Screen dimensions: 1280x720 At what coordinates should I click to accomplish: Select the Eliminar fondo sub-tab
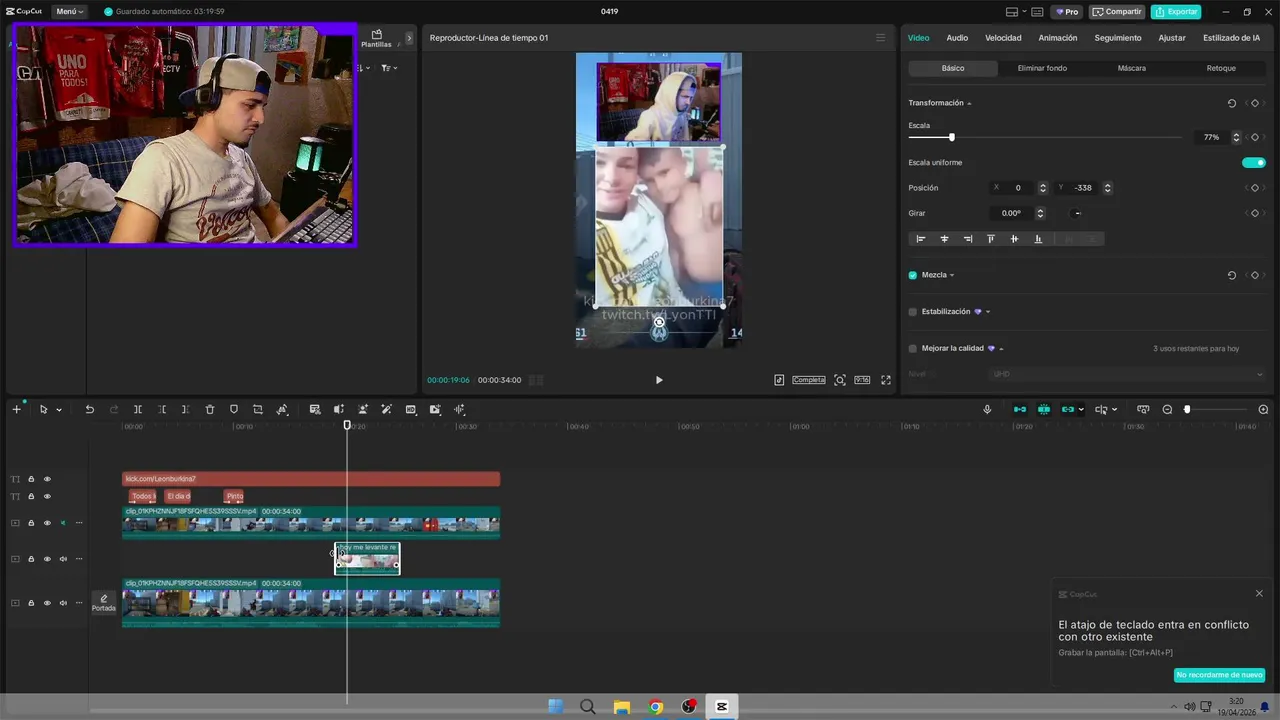[1042, 68]
